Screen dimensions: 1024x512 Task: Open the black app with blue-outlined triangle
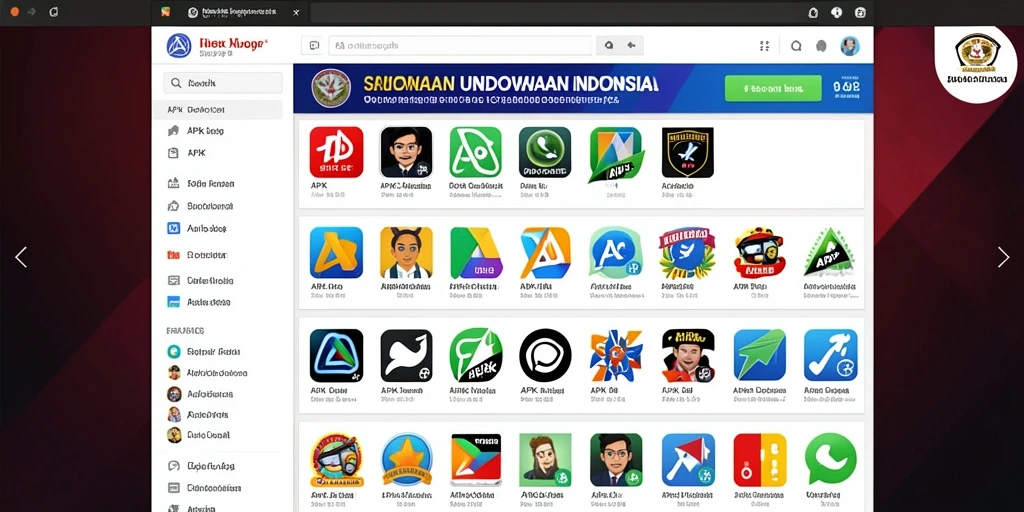pos(336,355)
